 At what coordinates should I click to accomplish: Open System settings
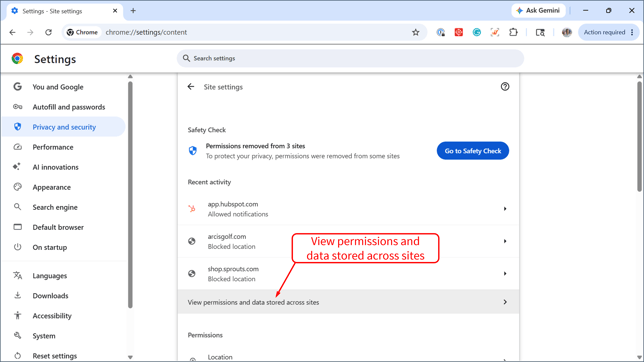click(x=64, y=336)
